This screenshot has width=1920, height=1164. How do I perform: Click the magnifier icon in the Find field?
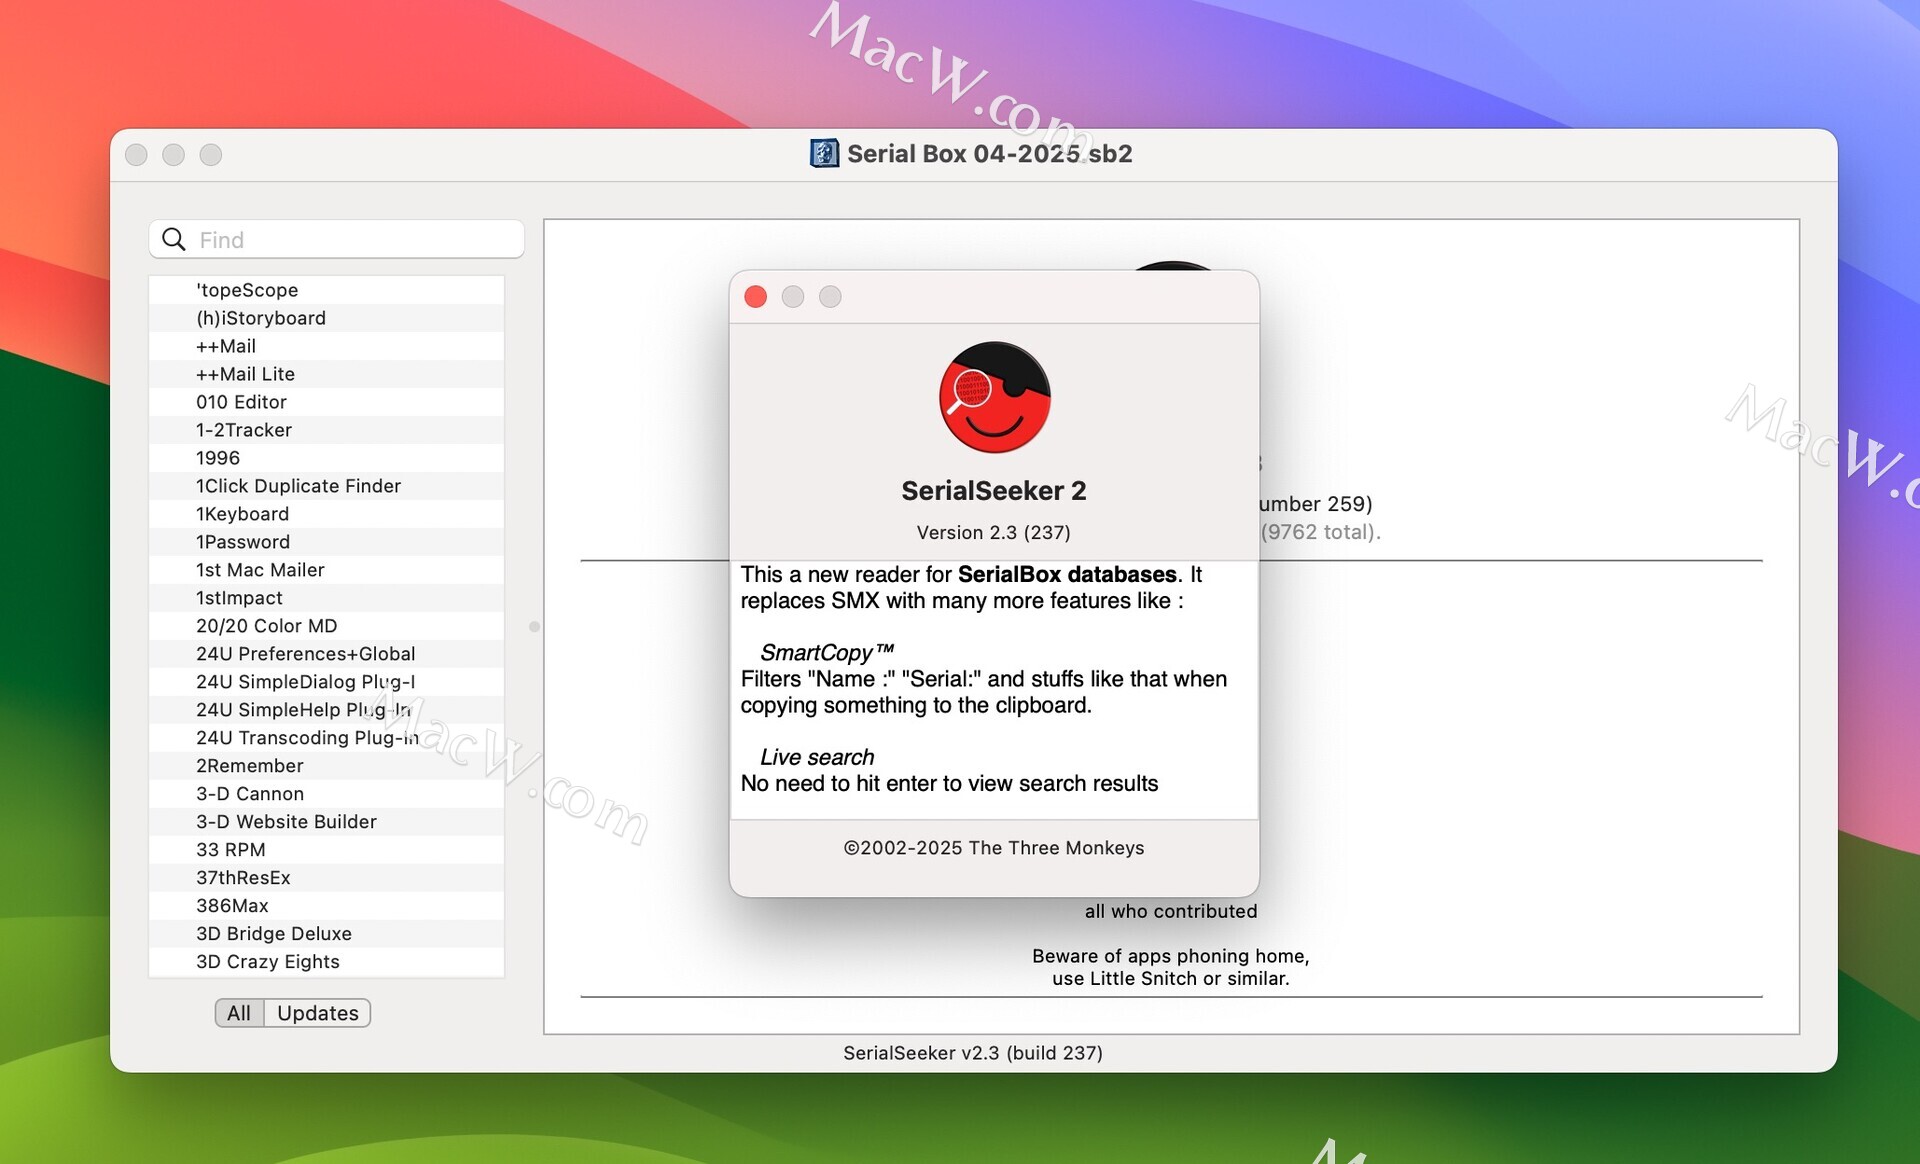coord(174,239)
